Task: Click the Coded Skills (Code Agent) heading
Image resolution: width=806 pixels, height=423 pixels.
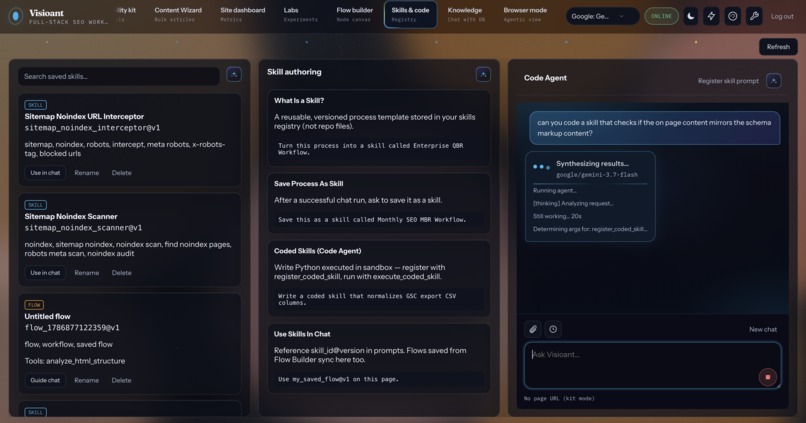Action: tap(318, 251)
